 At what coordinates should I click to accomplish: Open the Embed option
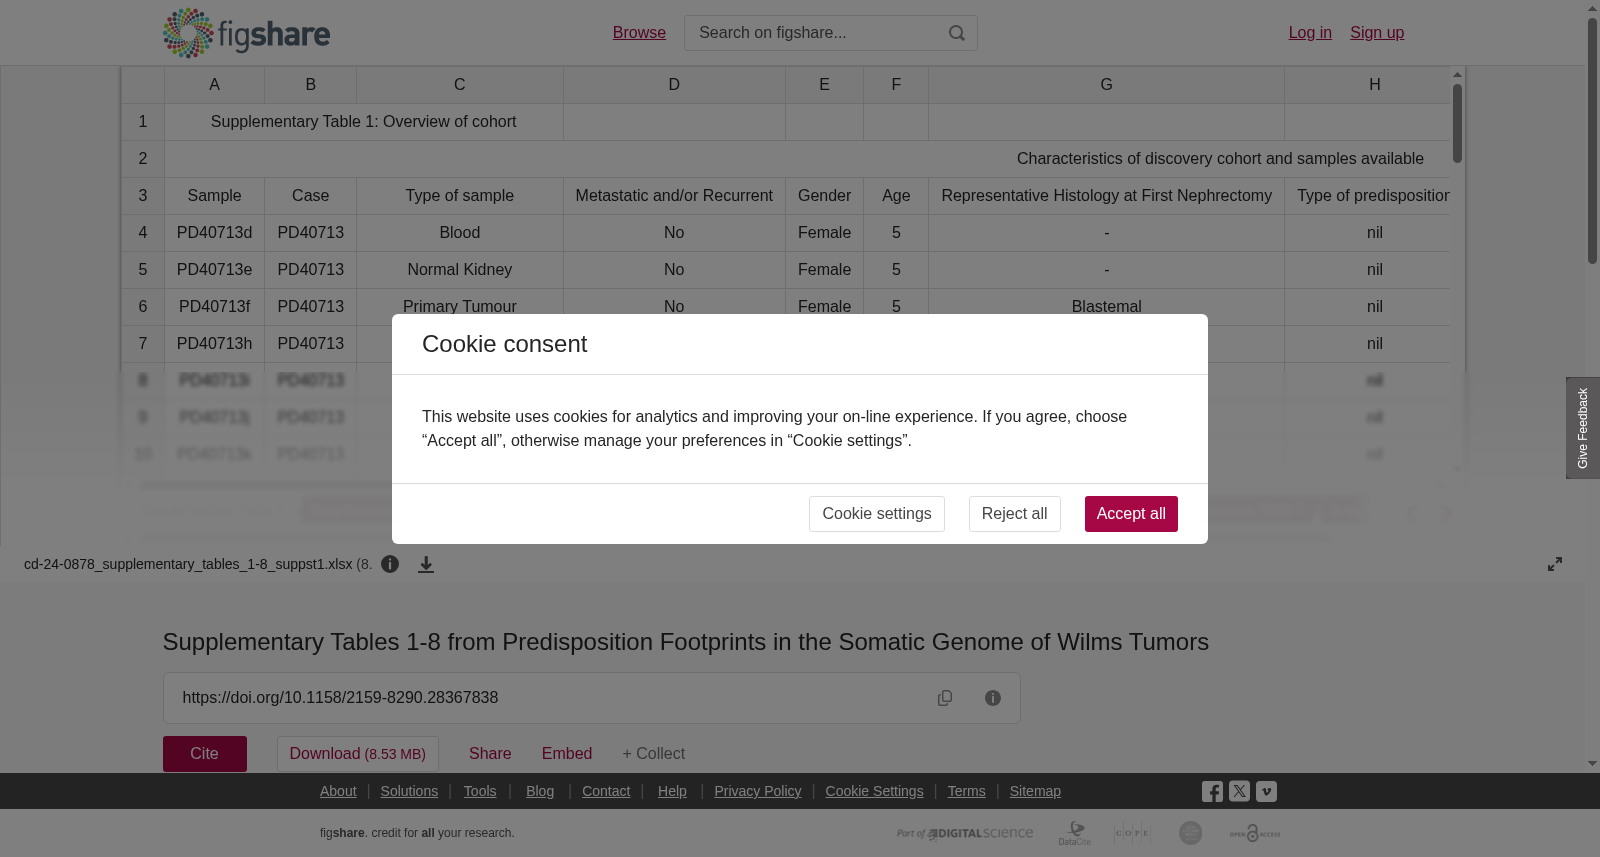click(x=567, y=754)
